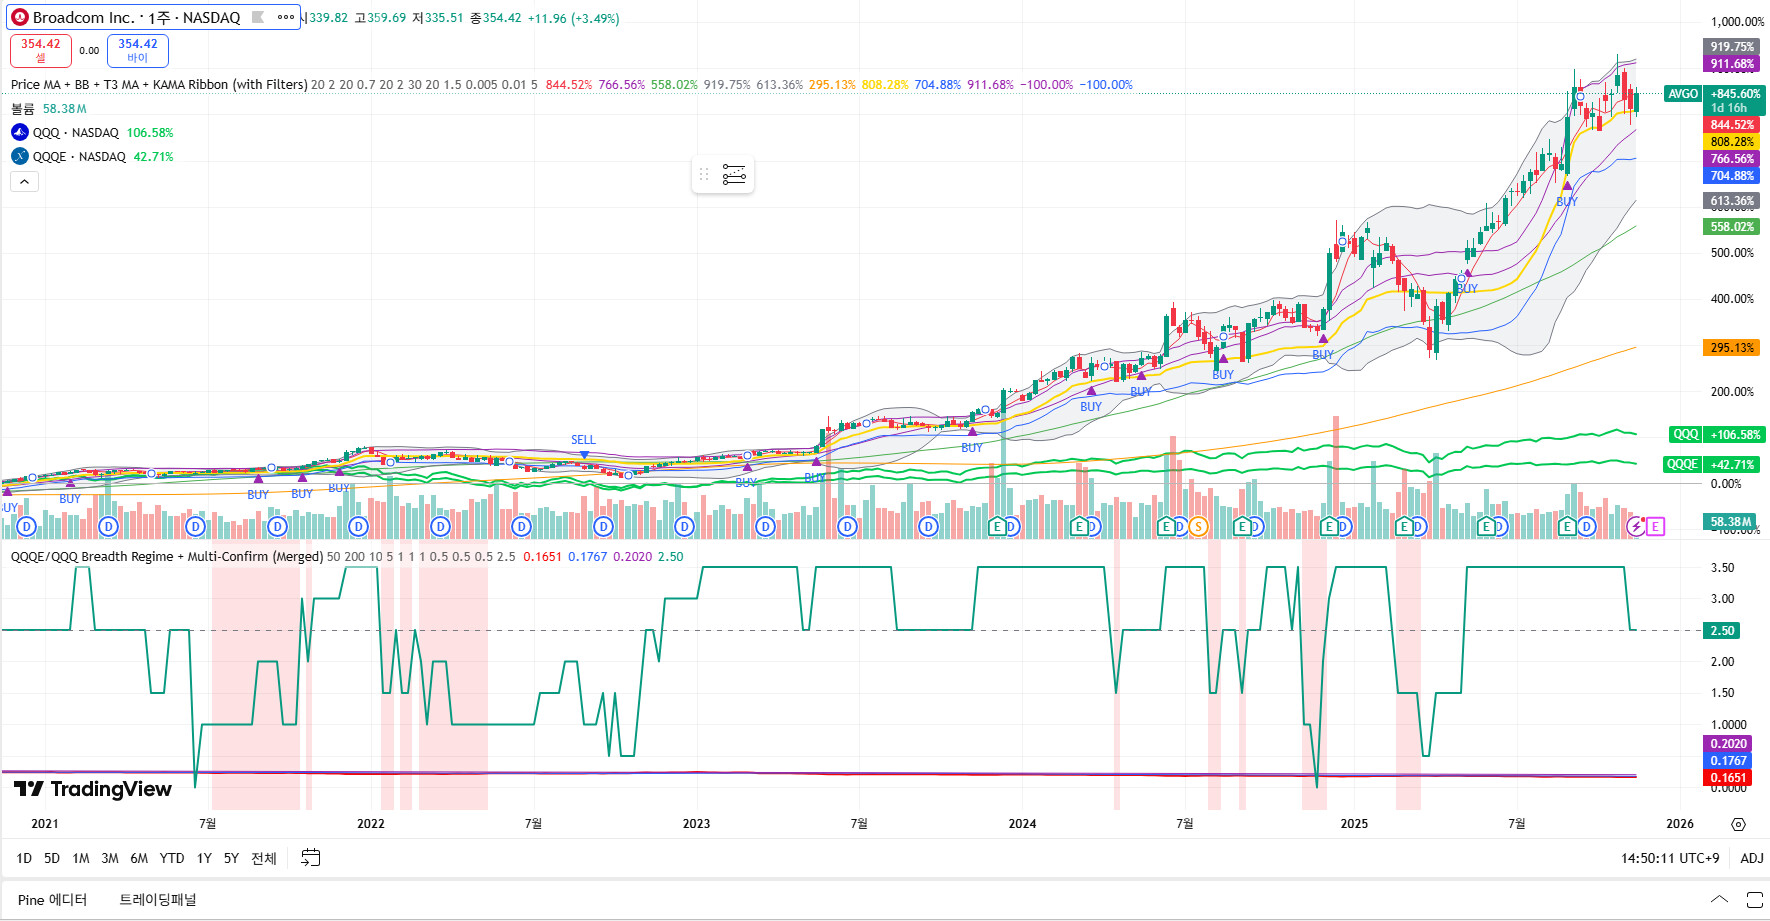Expand the bottom panel with the chevron

click(x=1719, y=900)
